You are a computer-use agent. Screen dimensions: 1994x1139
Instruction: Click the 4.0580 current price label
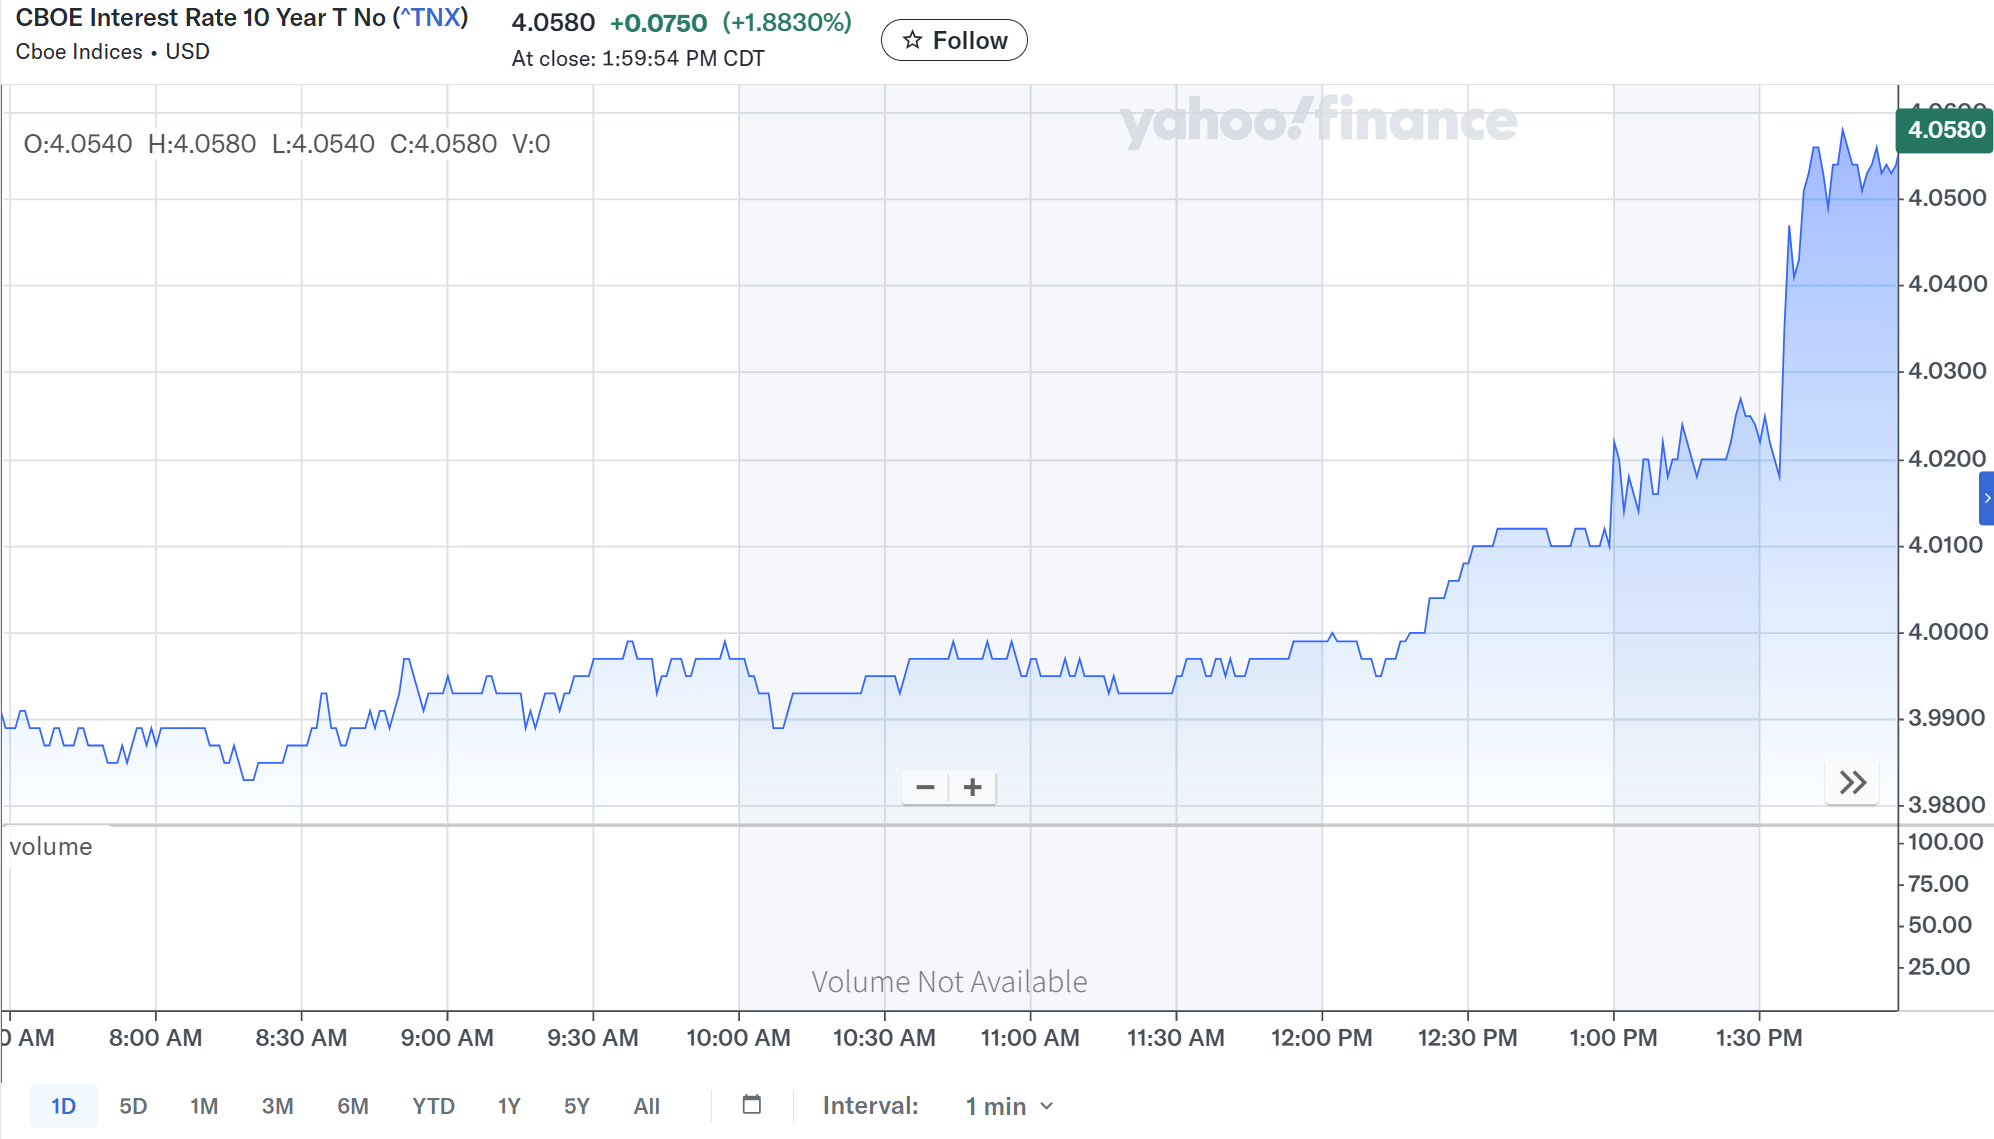(x=1944, y=130)
